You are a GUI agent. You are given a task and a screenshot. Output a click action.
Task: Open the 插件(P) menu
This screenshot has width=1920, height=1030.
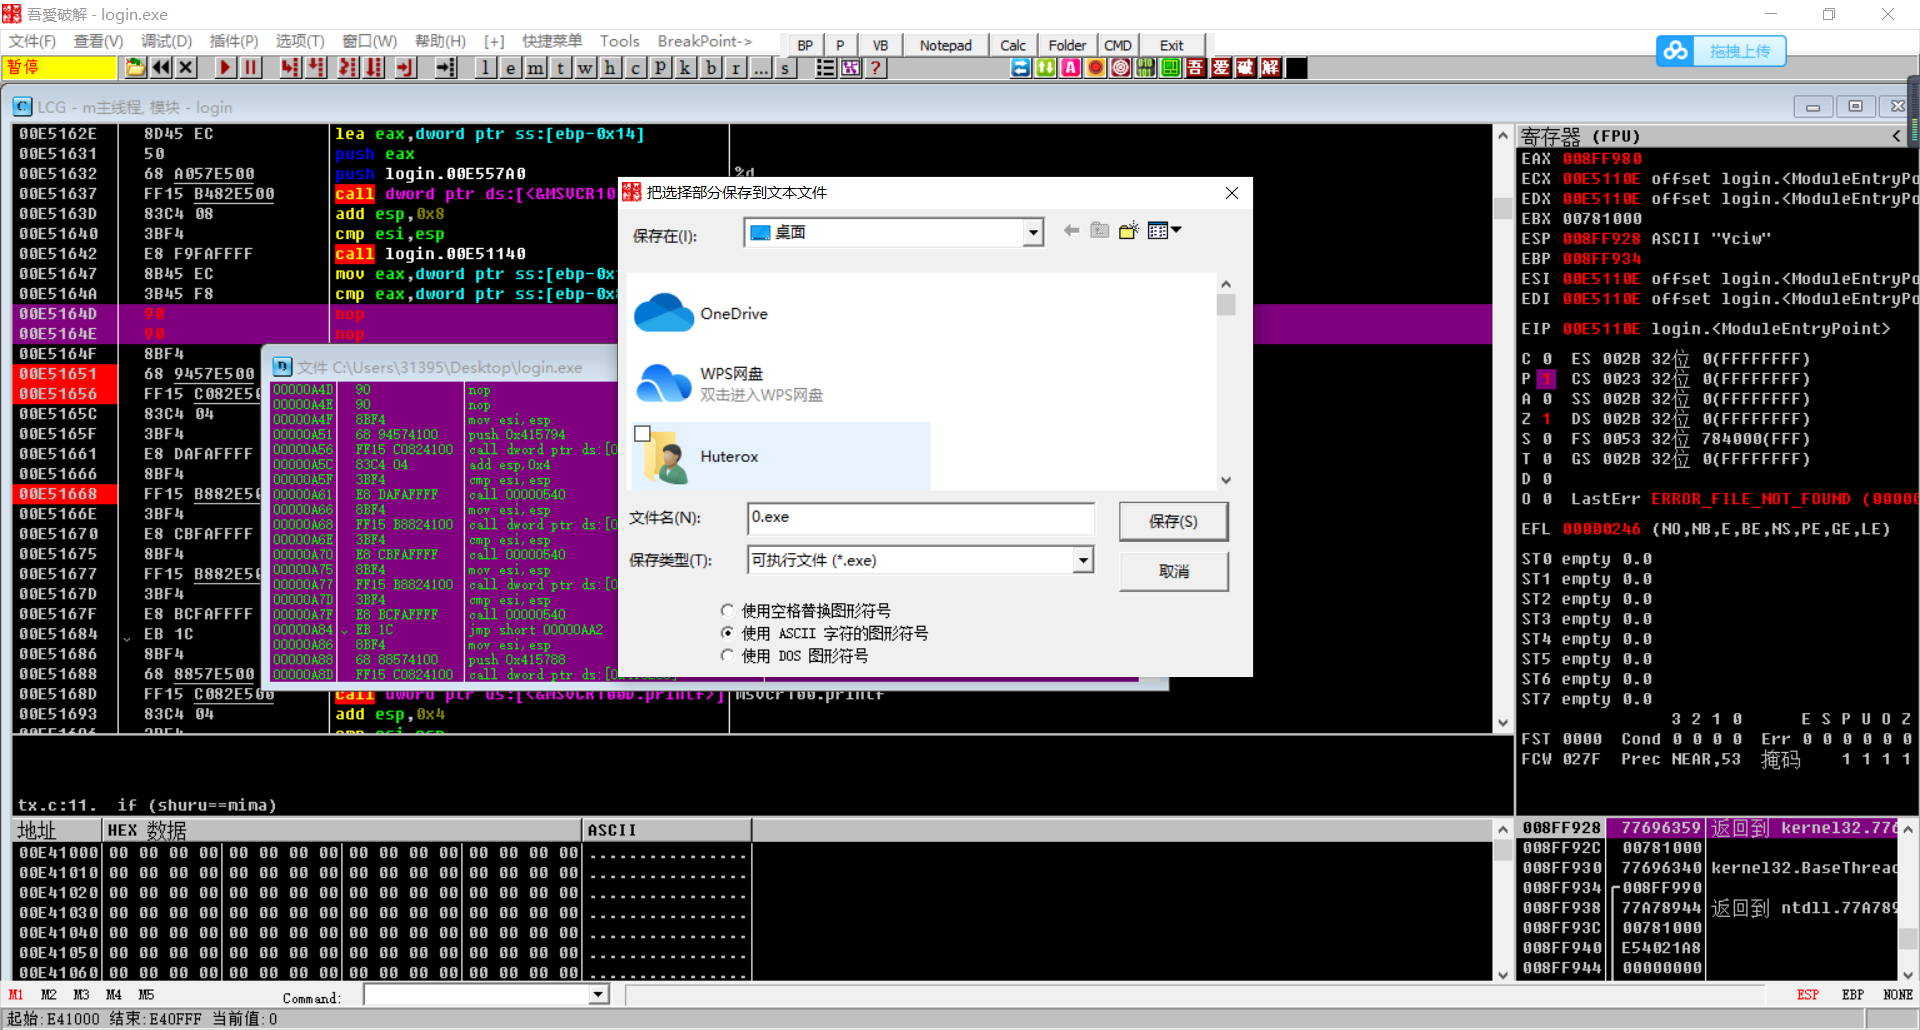click(x=234, y=41)
